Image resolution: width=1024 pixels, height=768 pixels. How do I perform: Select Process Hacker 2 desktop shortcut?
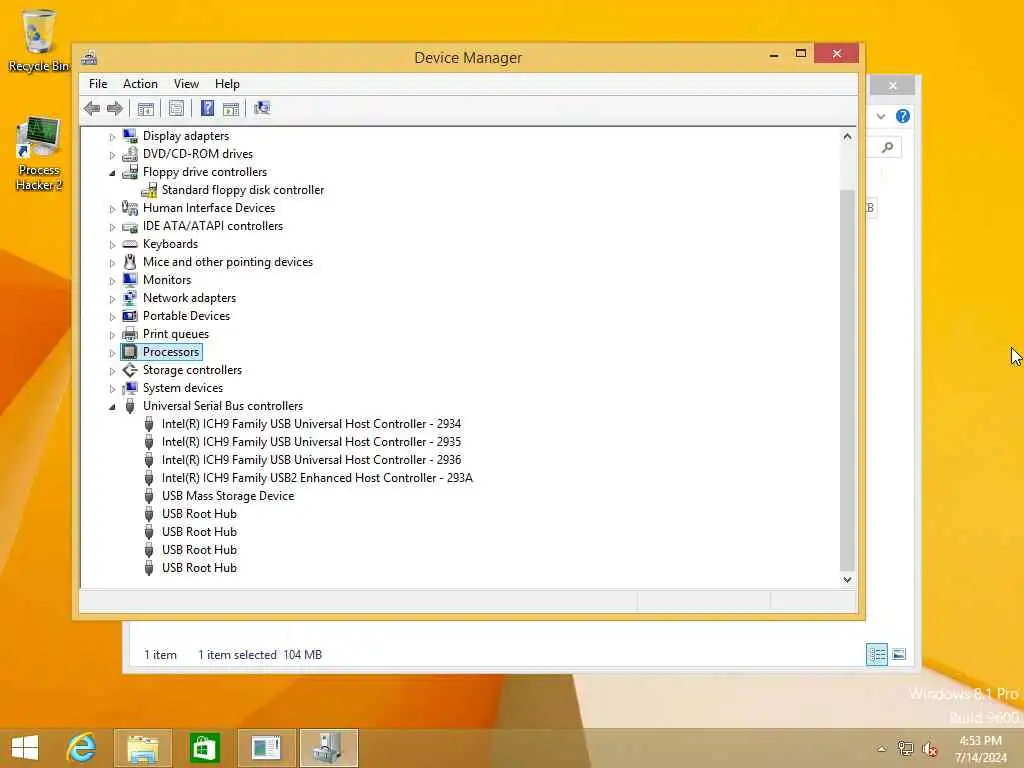tap(38, 154)
